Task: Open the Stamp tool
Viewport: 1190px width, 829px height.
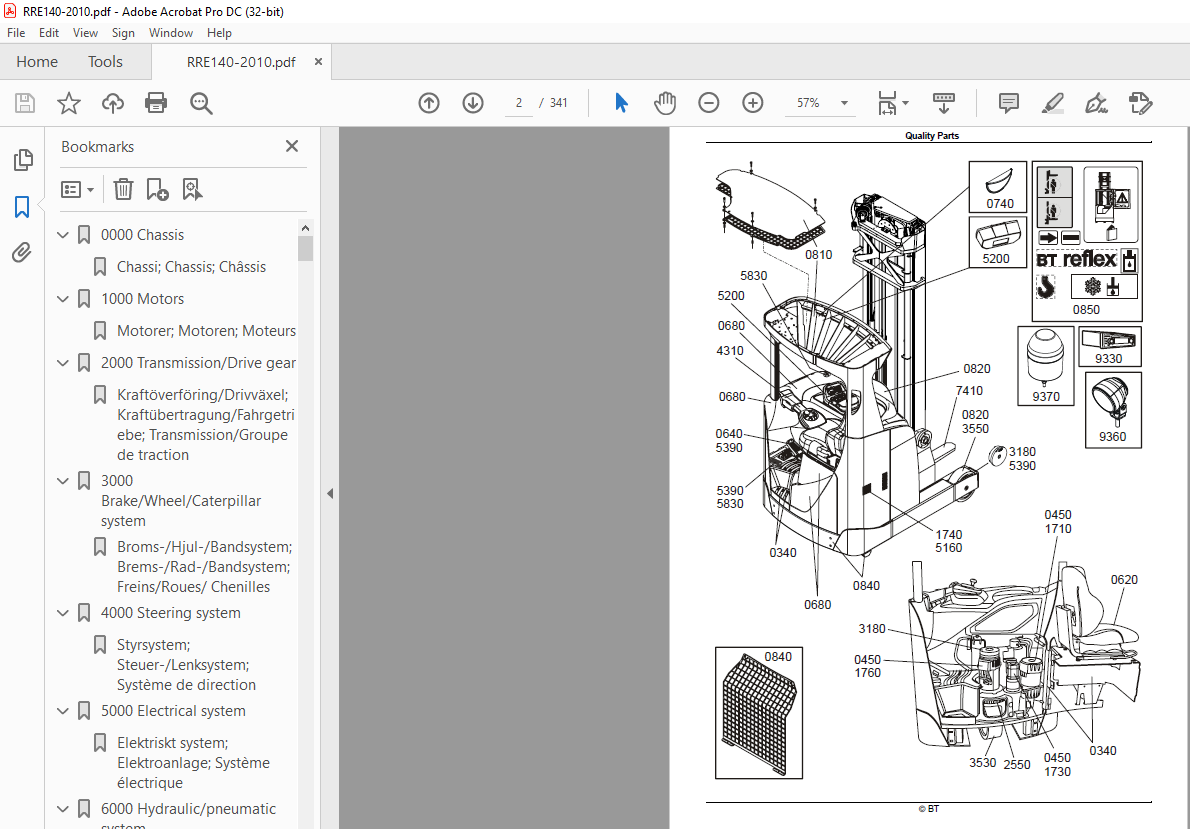Action: [x=1141, y=102]
